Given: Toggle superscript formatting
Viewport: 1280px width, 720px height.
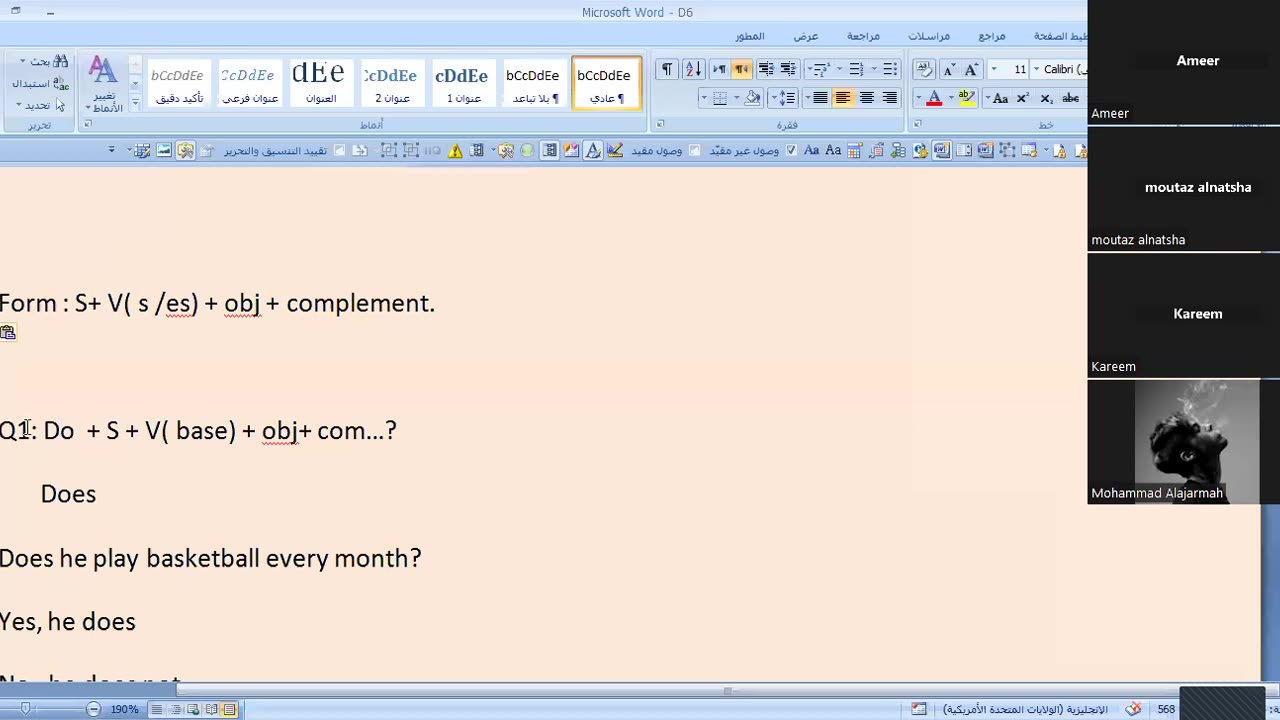Looking at the screenshot, I should point(1024,98).
